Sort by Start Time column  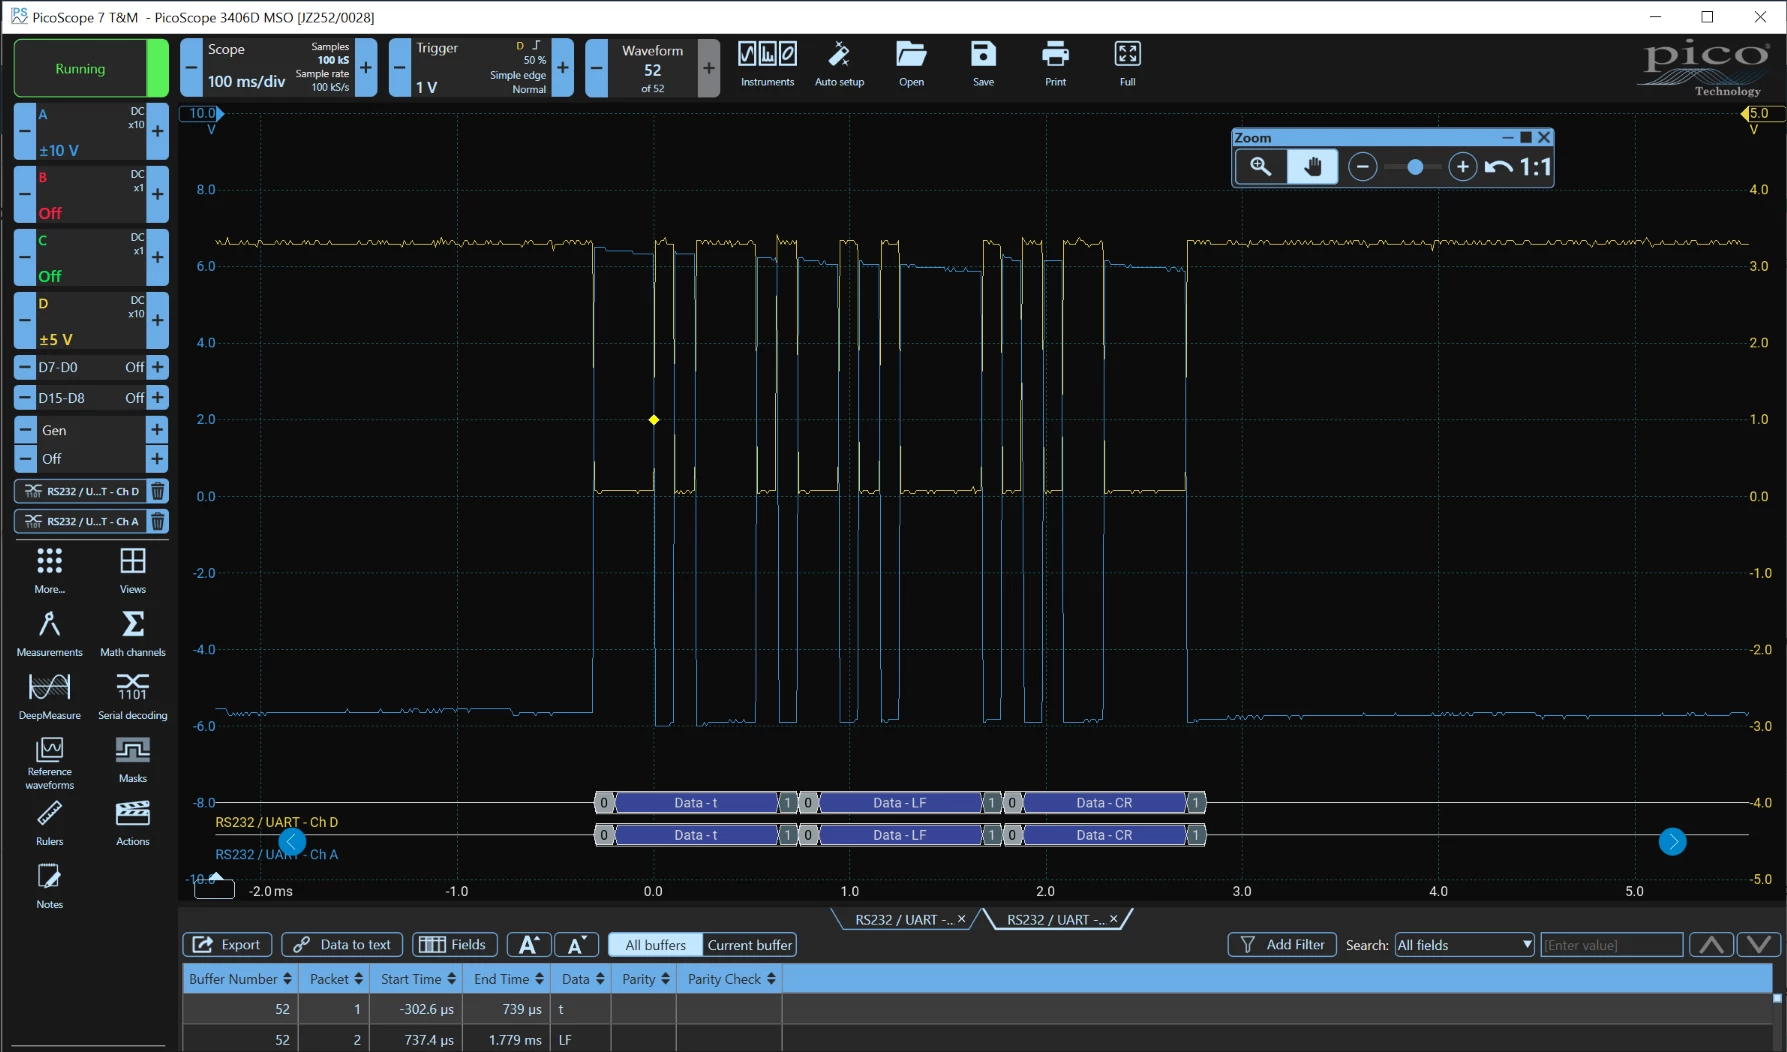[418, 979]
